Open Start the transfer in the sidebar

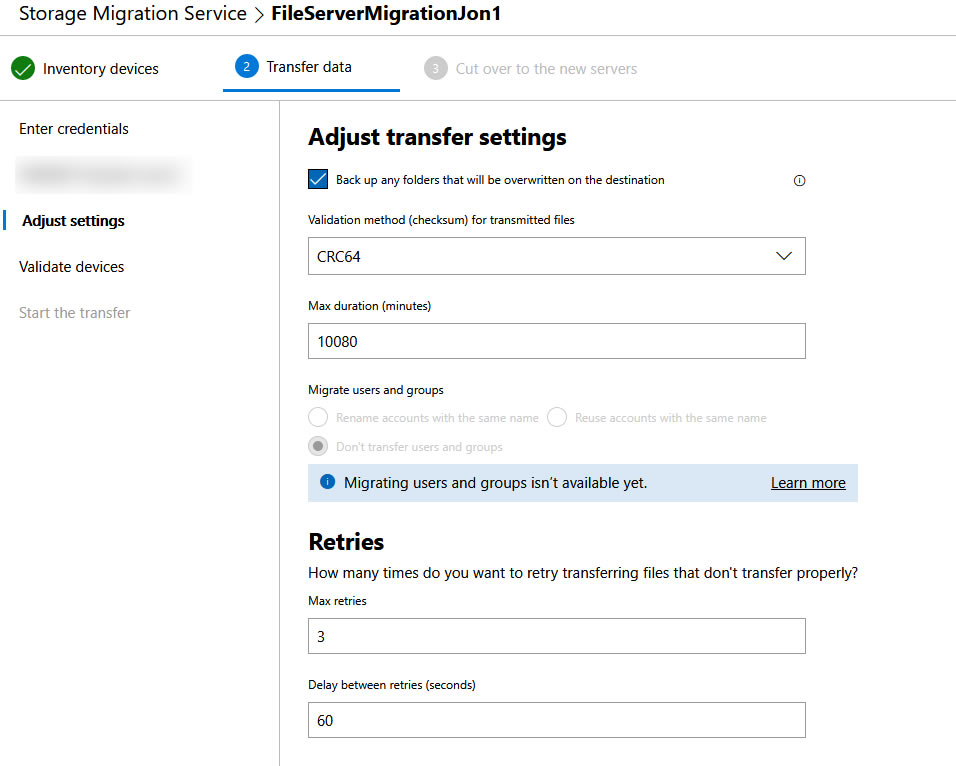click(x=74, y=313)
